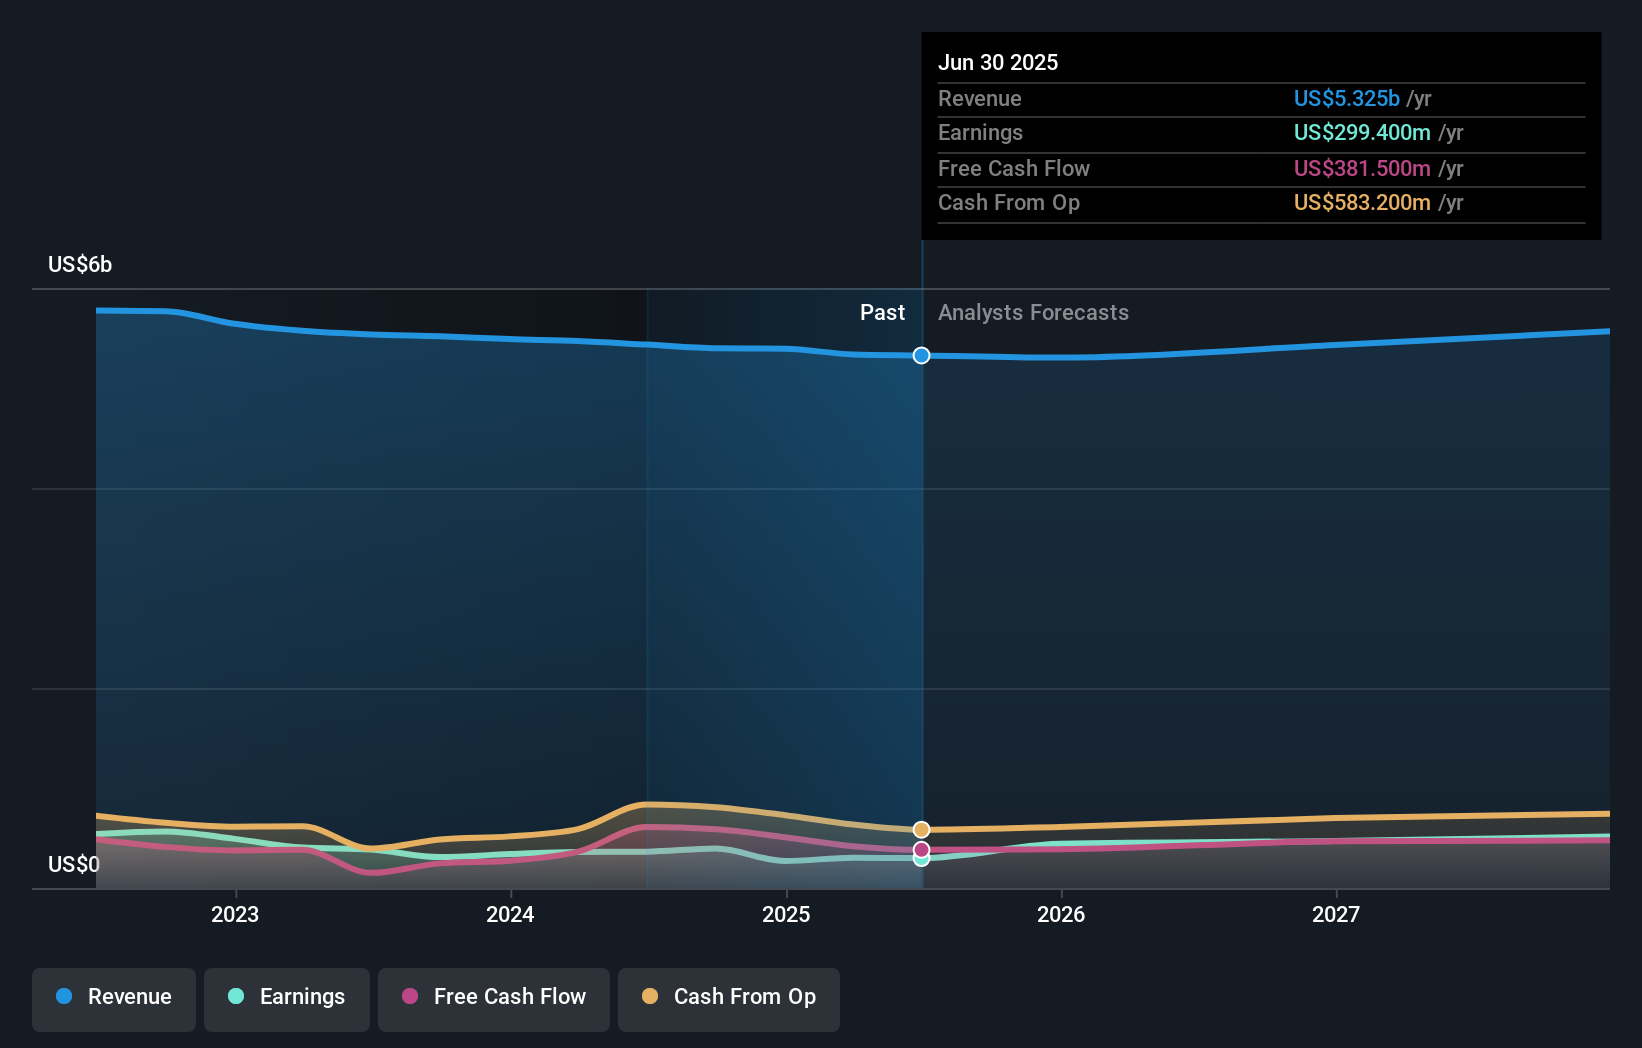Viewport: 1642px width, 1048px height.
Task: Toggle the Cash From Op legend button
Action: (729, 999)
